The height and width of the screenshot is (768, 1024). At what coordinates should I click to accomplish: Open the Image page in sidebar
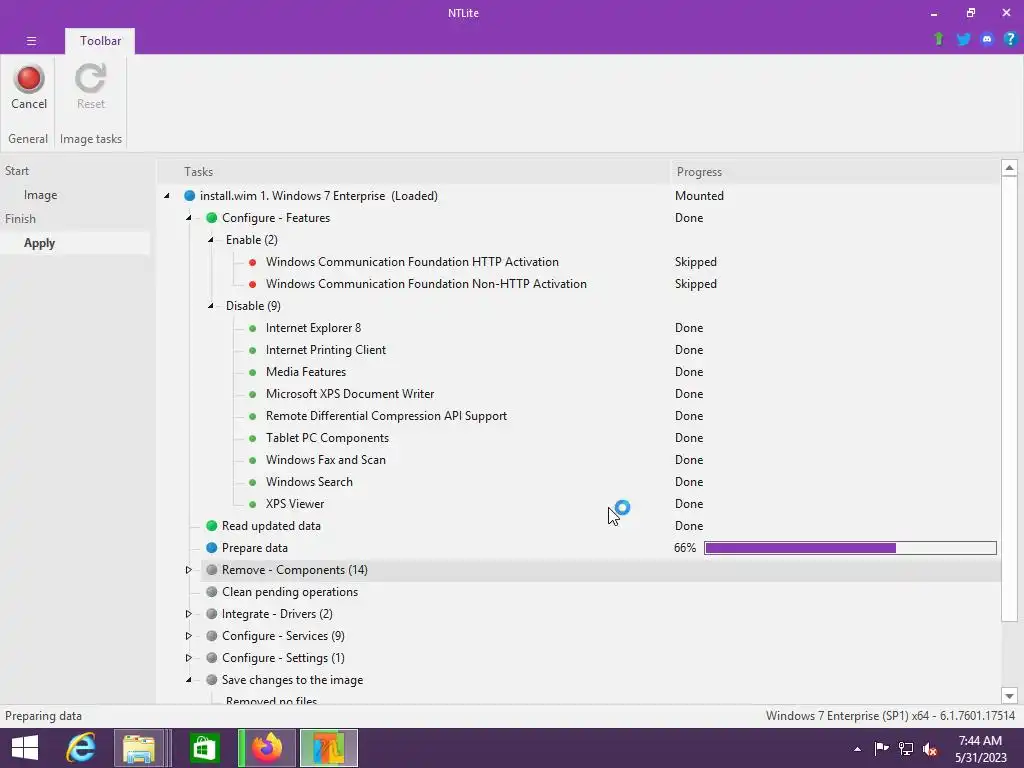coord(40,195)
